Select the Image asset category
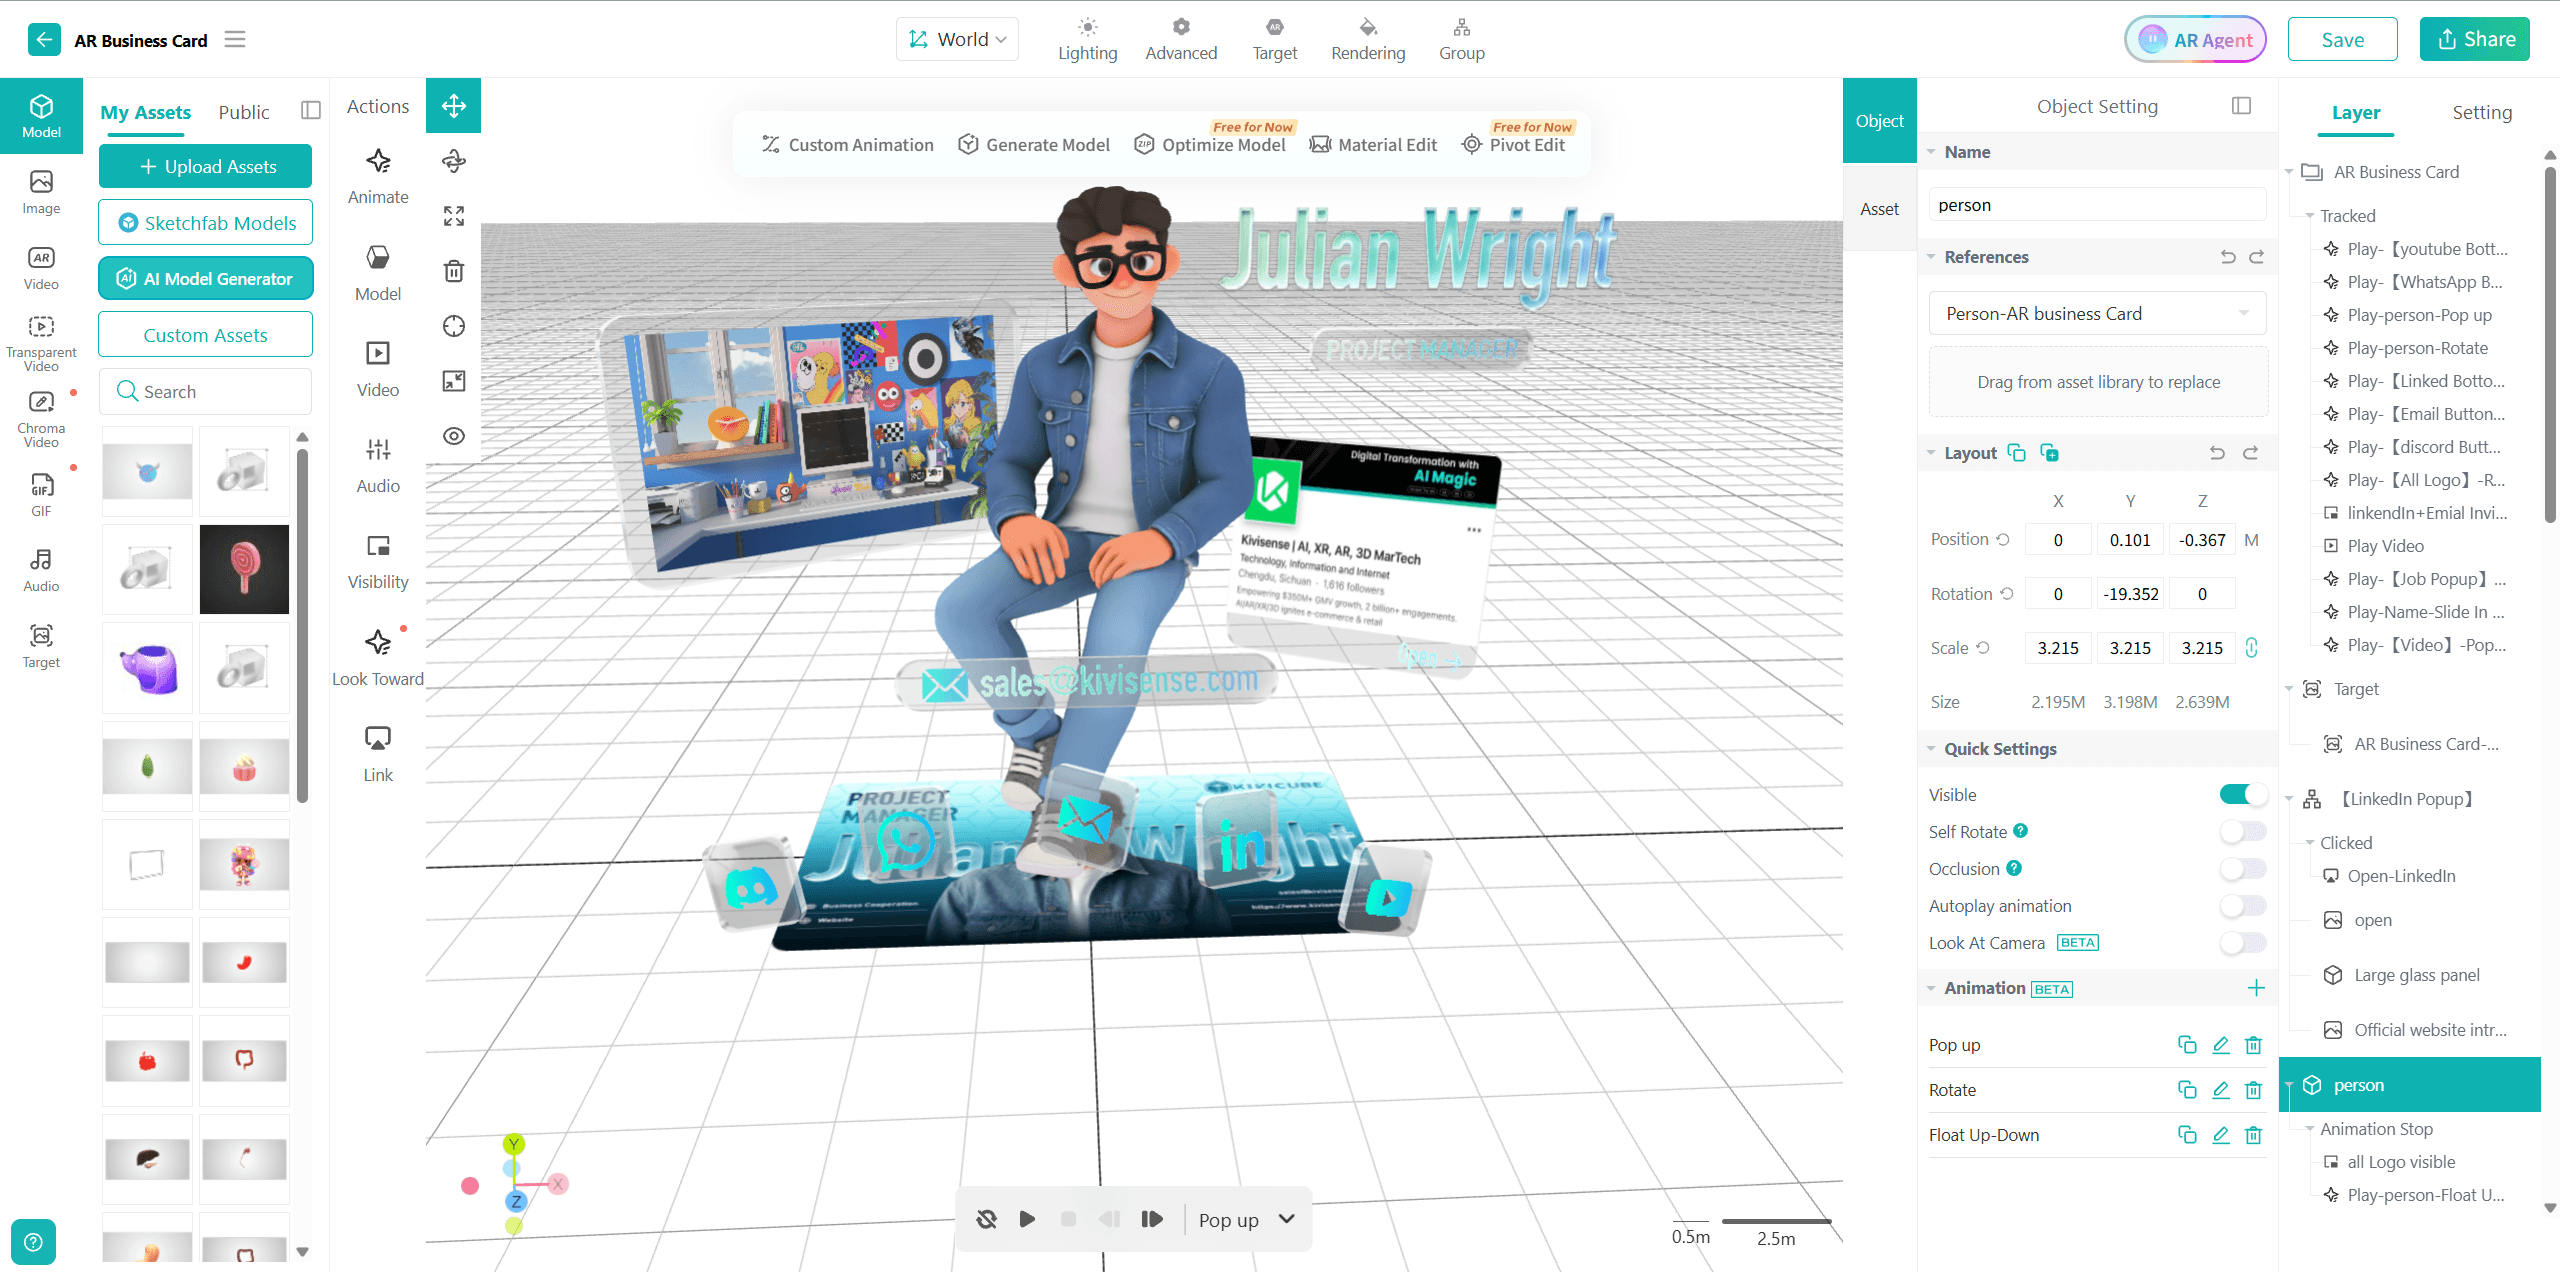2560x1272 pixels. tap(41, 192)
